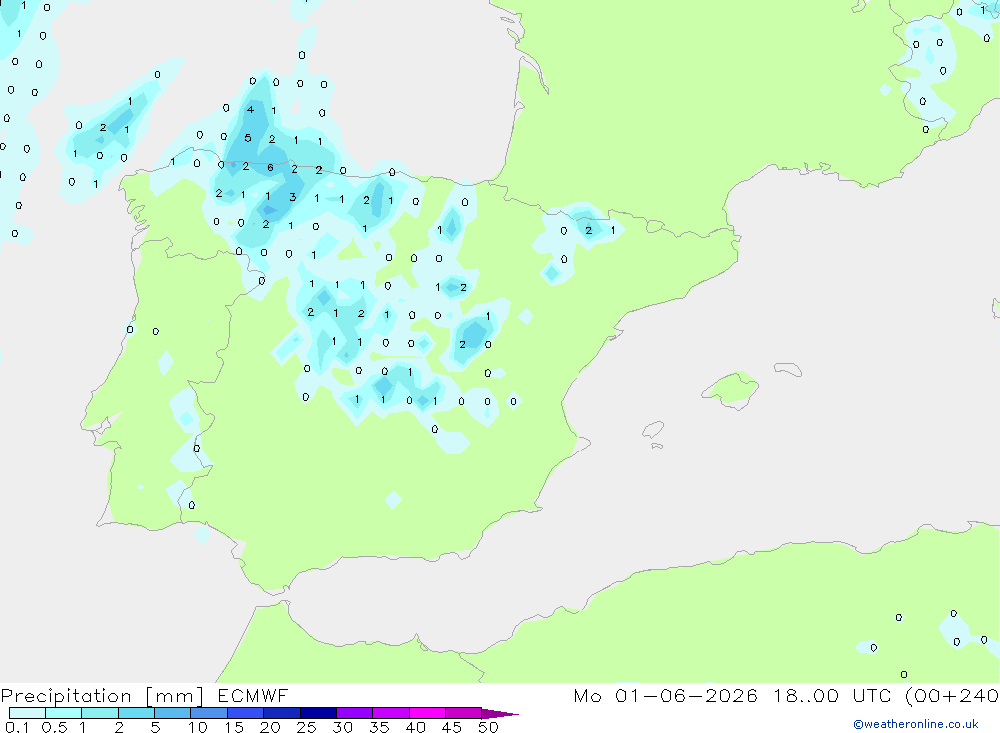The image size is (1000, 733).
Task: Click the precipitation value '3' on the map
Action: pyautogui.click(x=293, y=197)
